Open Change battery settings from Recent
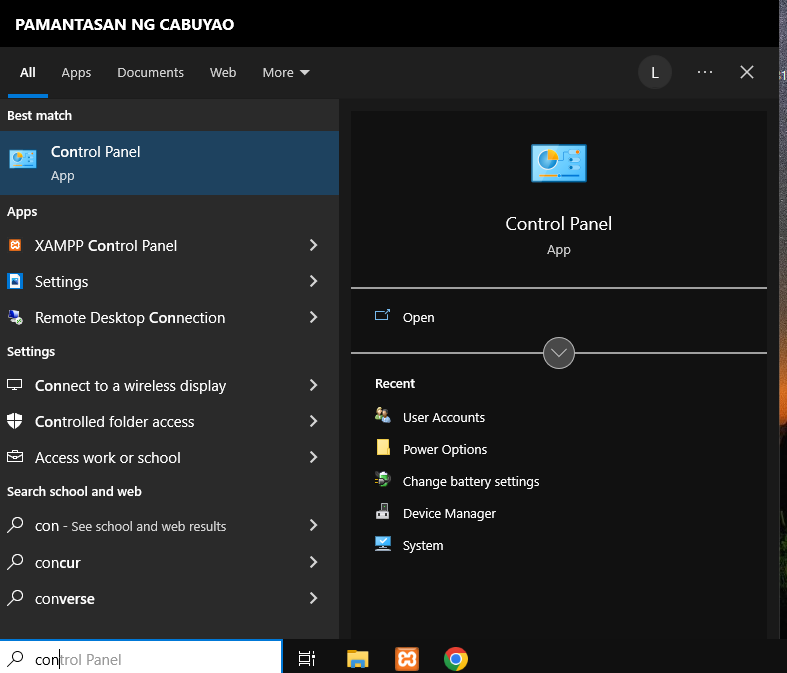The width and height of the screenshot is (787, 673). point(471,482)
